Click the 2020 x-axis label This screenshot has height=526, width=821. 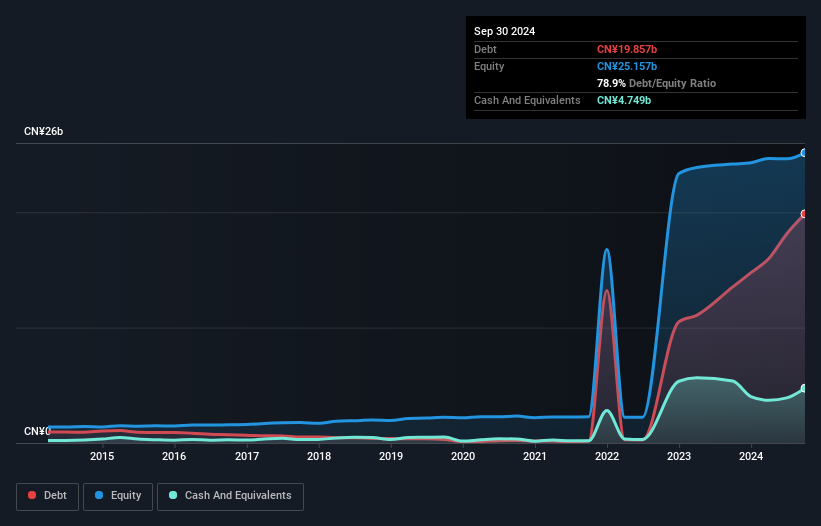[x=463, y=456]
